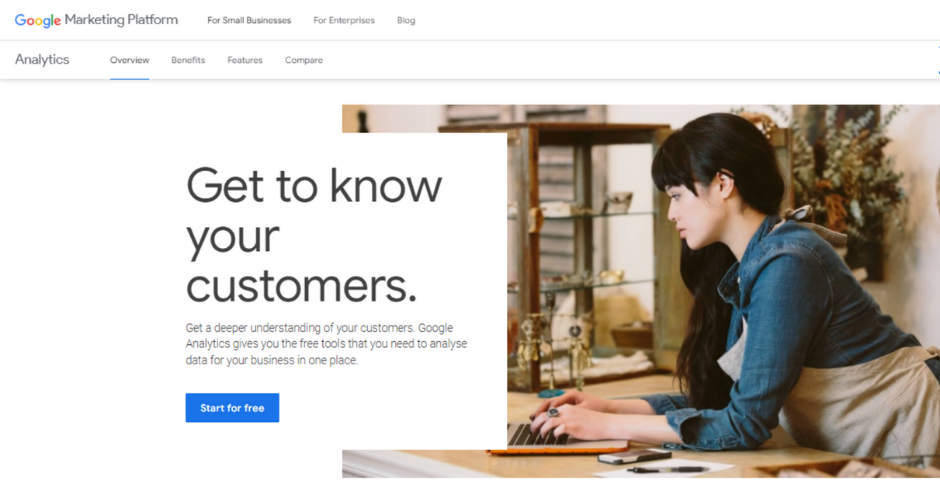The image size is (940, 500).
Task: Click the paragraph about deeper customer understanding
Action: [x=326, y=344]
